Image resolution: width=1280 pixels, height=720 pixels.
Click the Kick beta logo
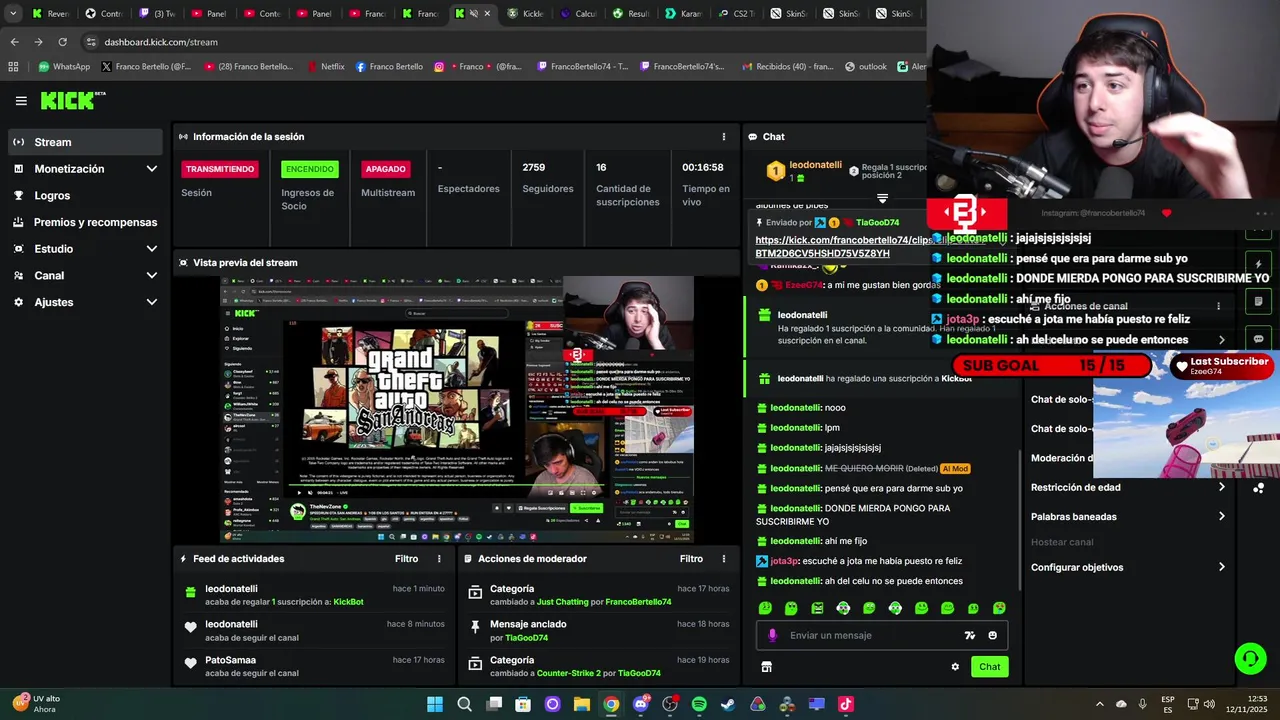click(x=73, y=100)
